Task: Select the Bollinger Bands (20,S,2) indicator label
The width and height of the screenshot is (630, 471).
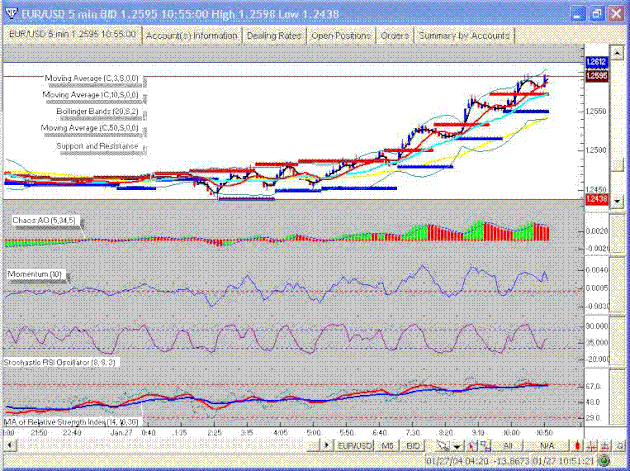Action: click(96, 111)
